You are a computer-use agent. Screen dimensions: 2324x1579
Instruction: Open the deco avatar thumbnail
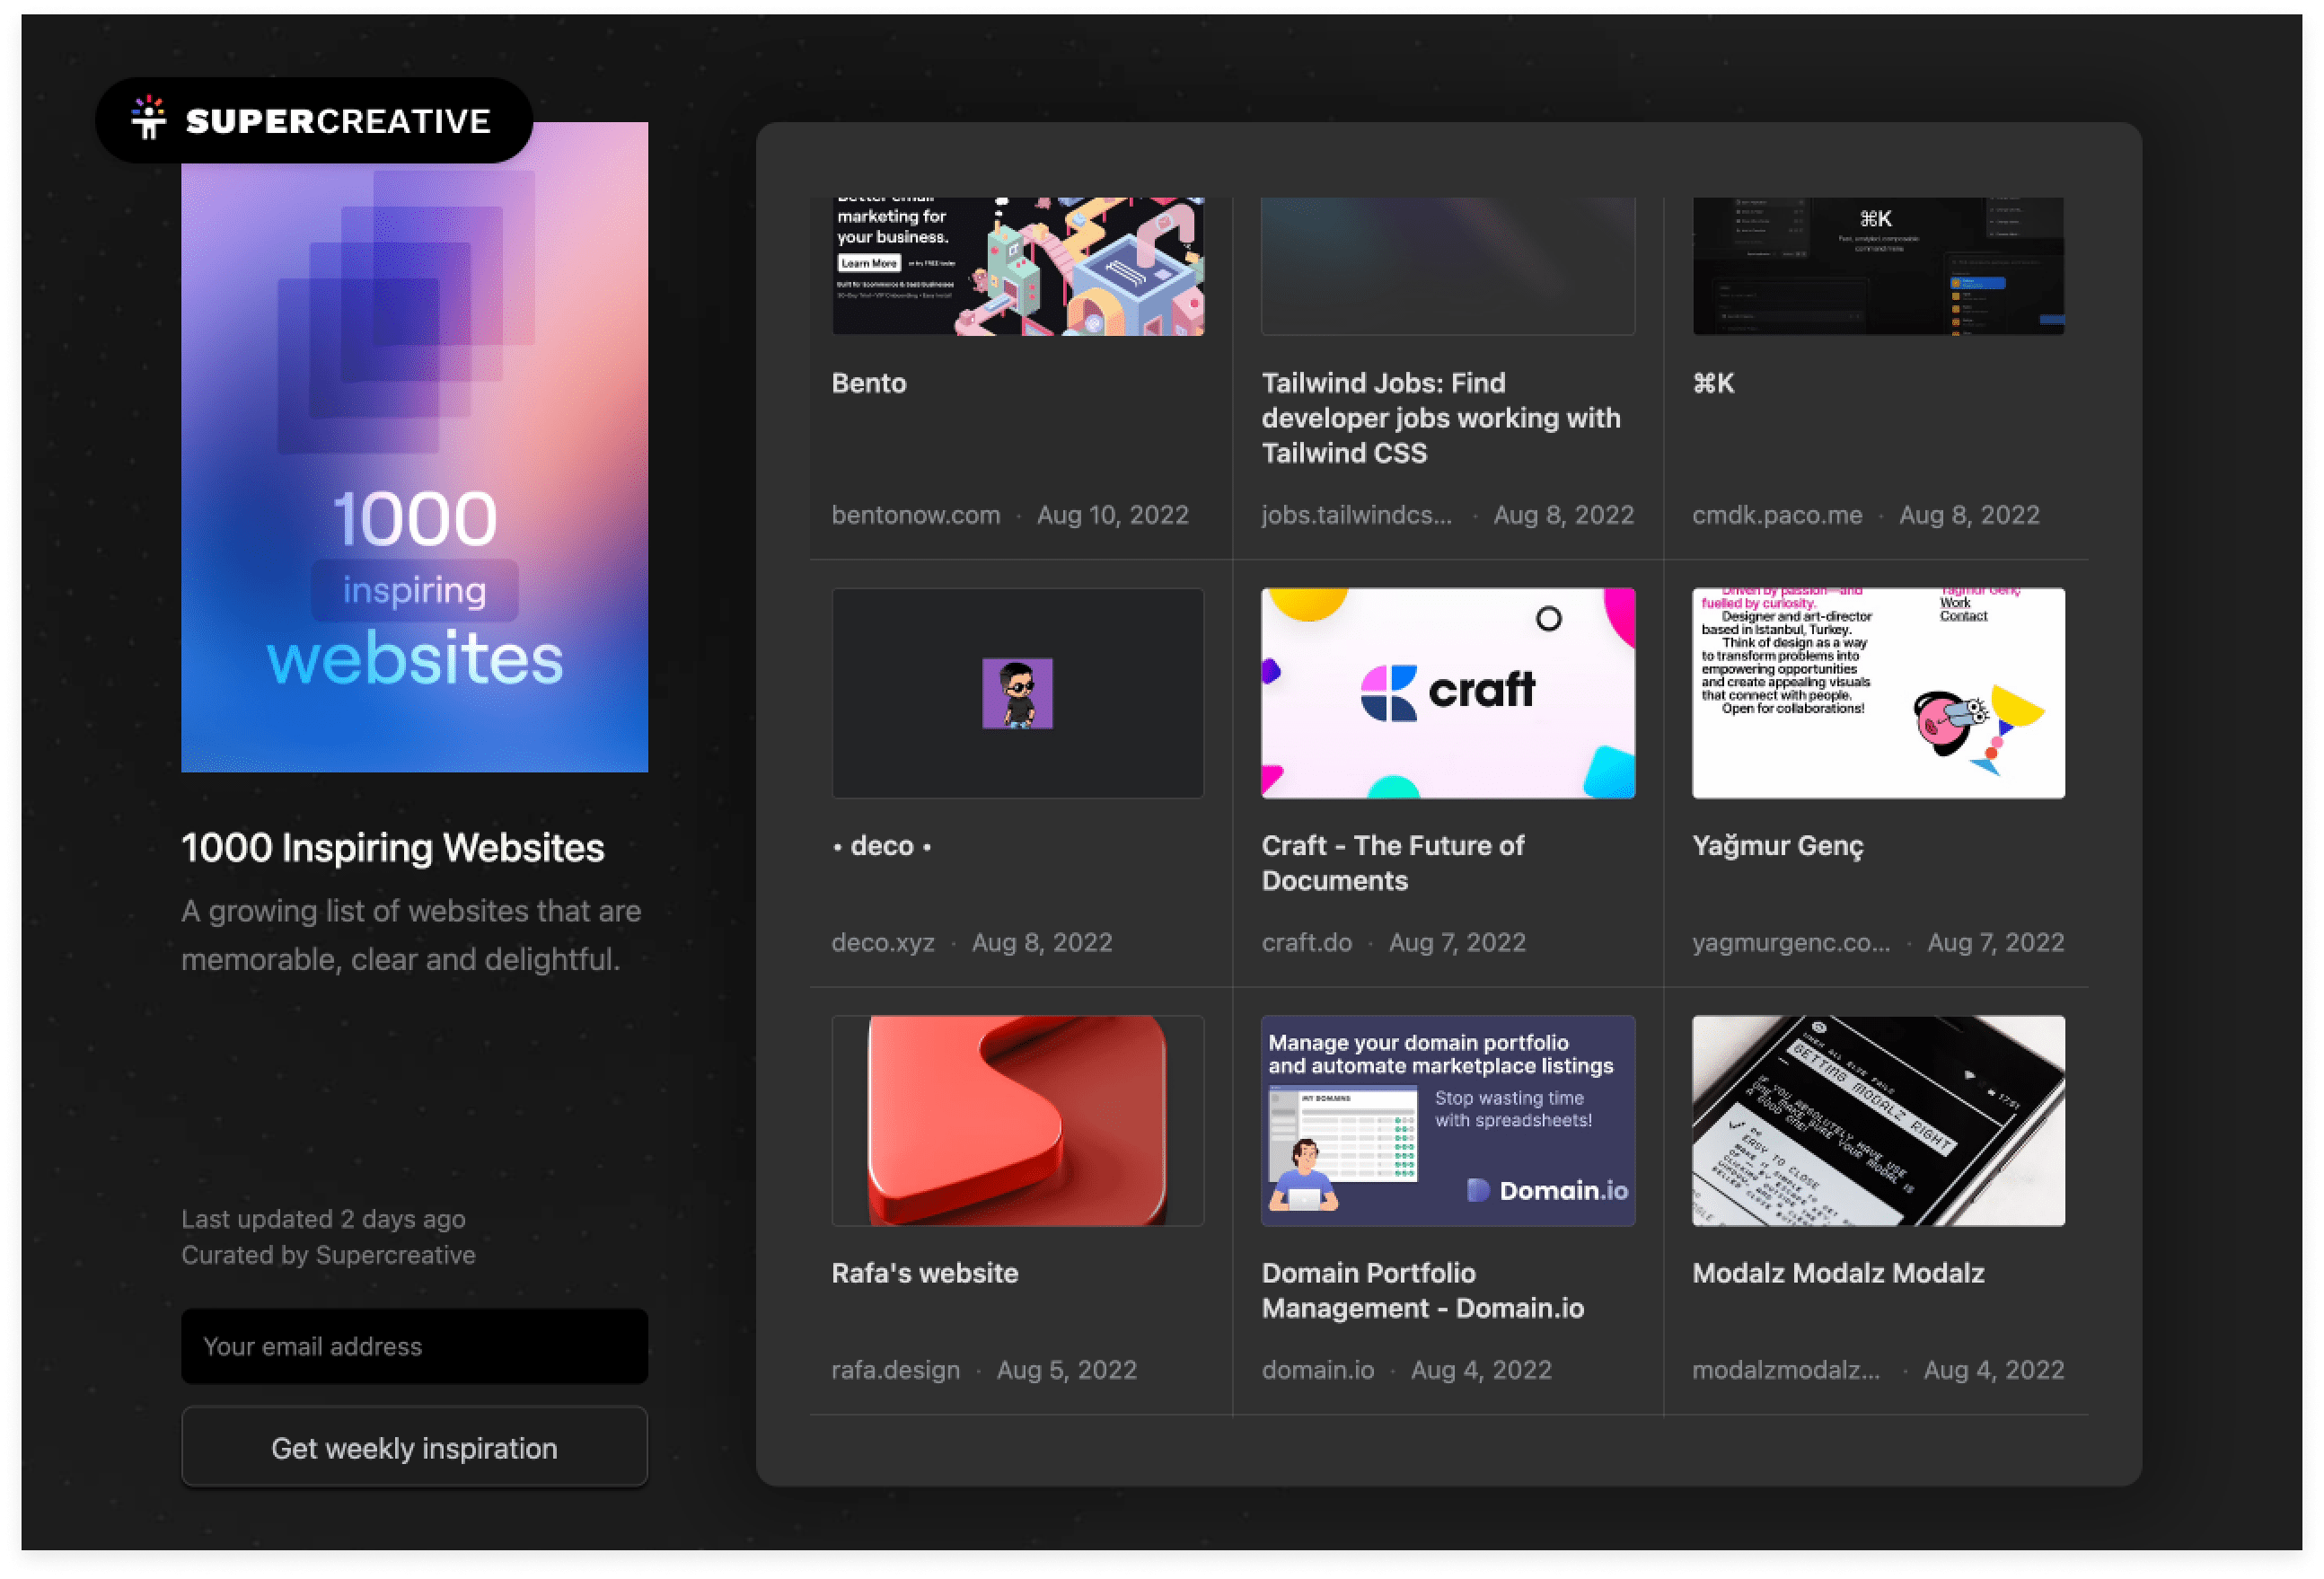tap(1017, 693)
